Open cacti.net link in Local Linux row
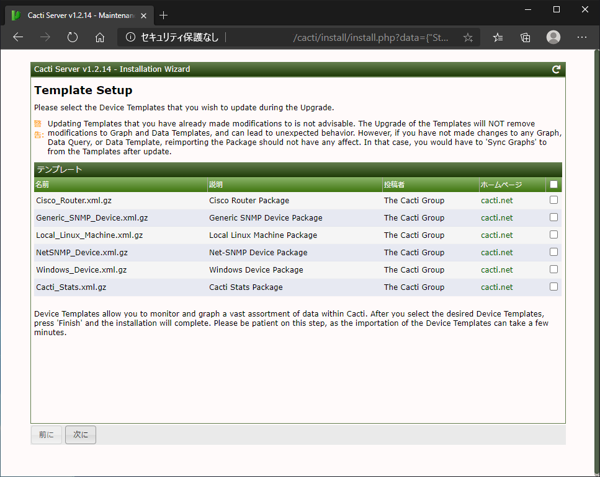 (x=497, y=235)
